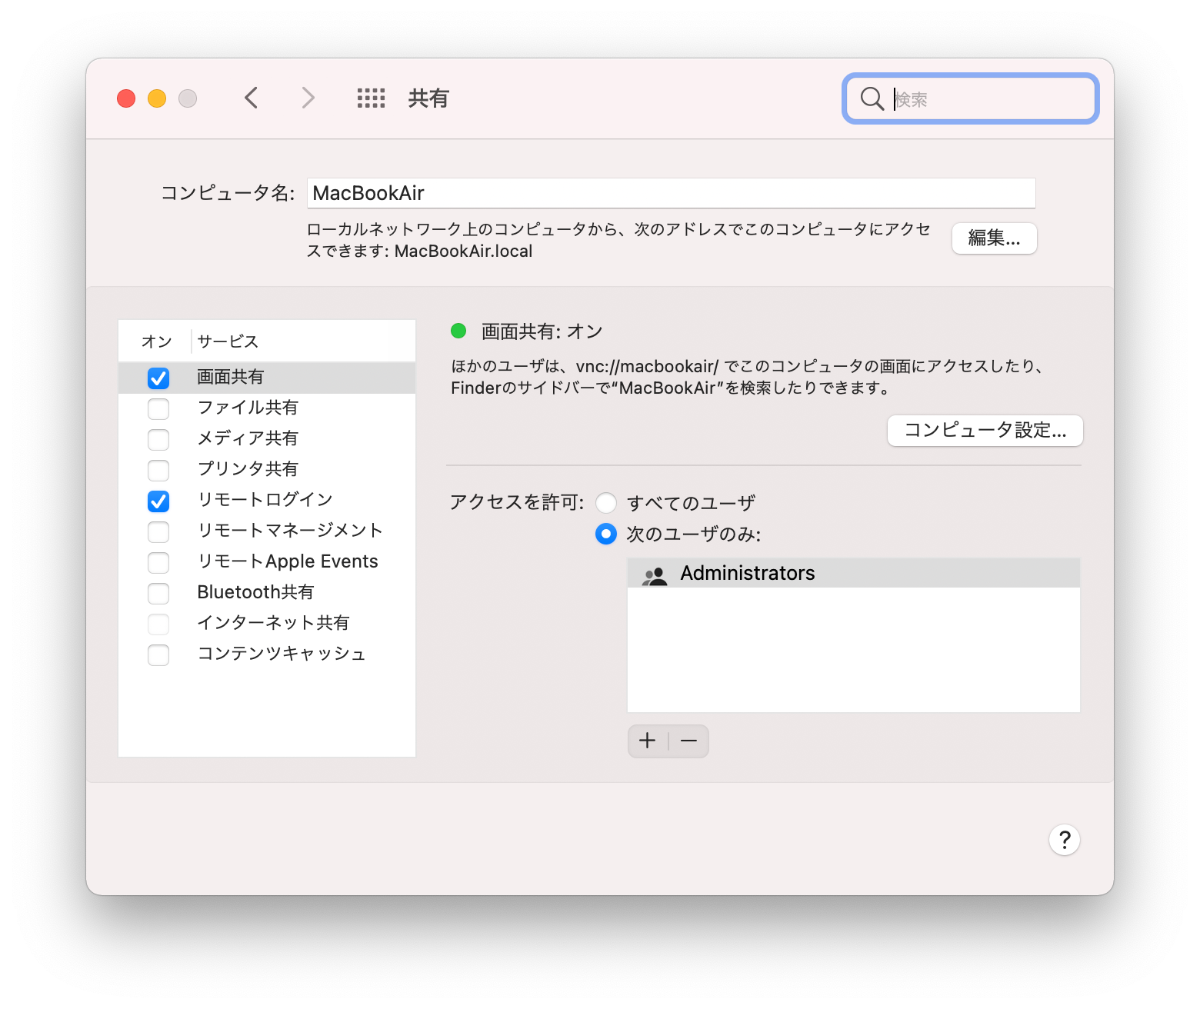This screenshot has height=1009, width=1200.
Task: Select the プリンタ共有 service row
Action: click(x=267, y=469)
